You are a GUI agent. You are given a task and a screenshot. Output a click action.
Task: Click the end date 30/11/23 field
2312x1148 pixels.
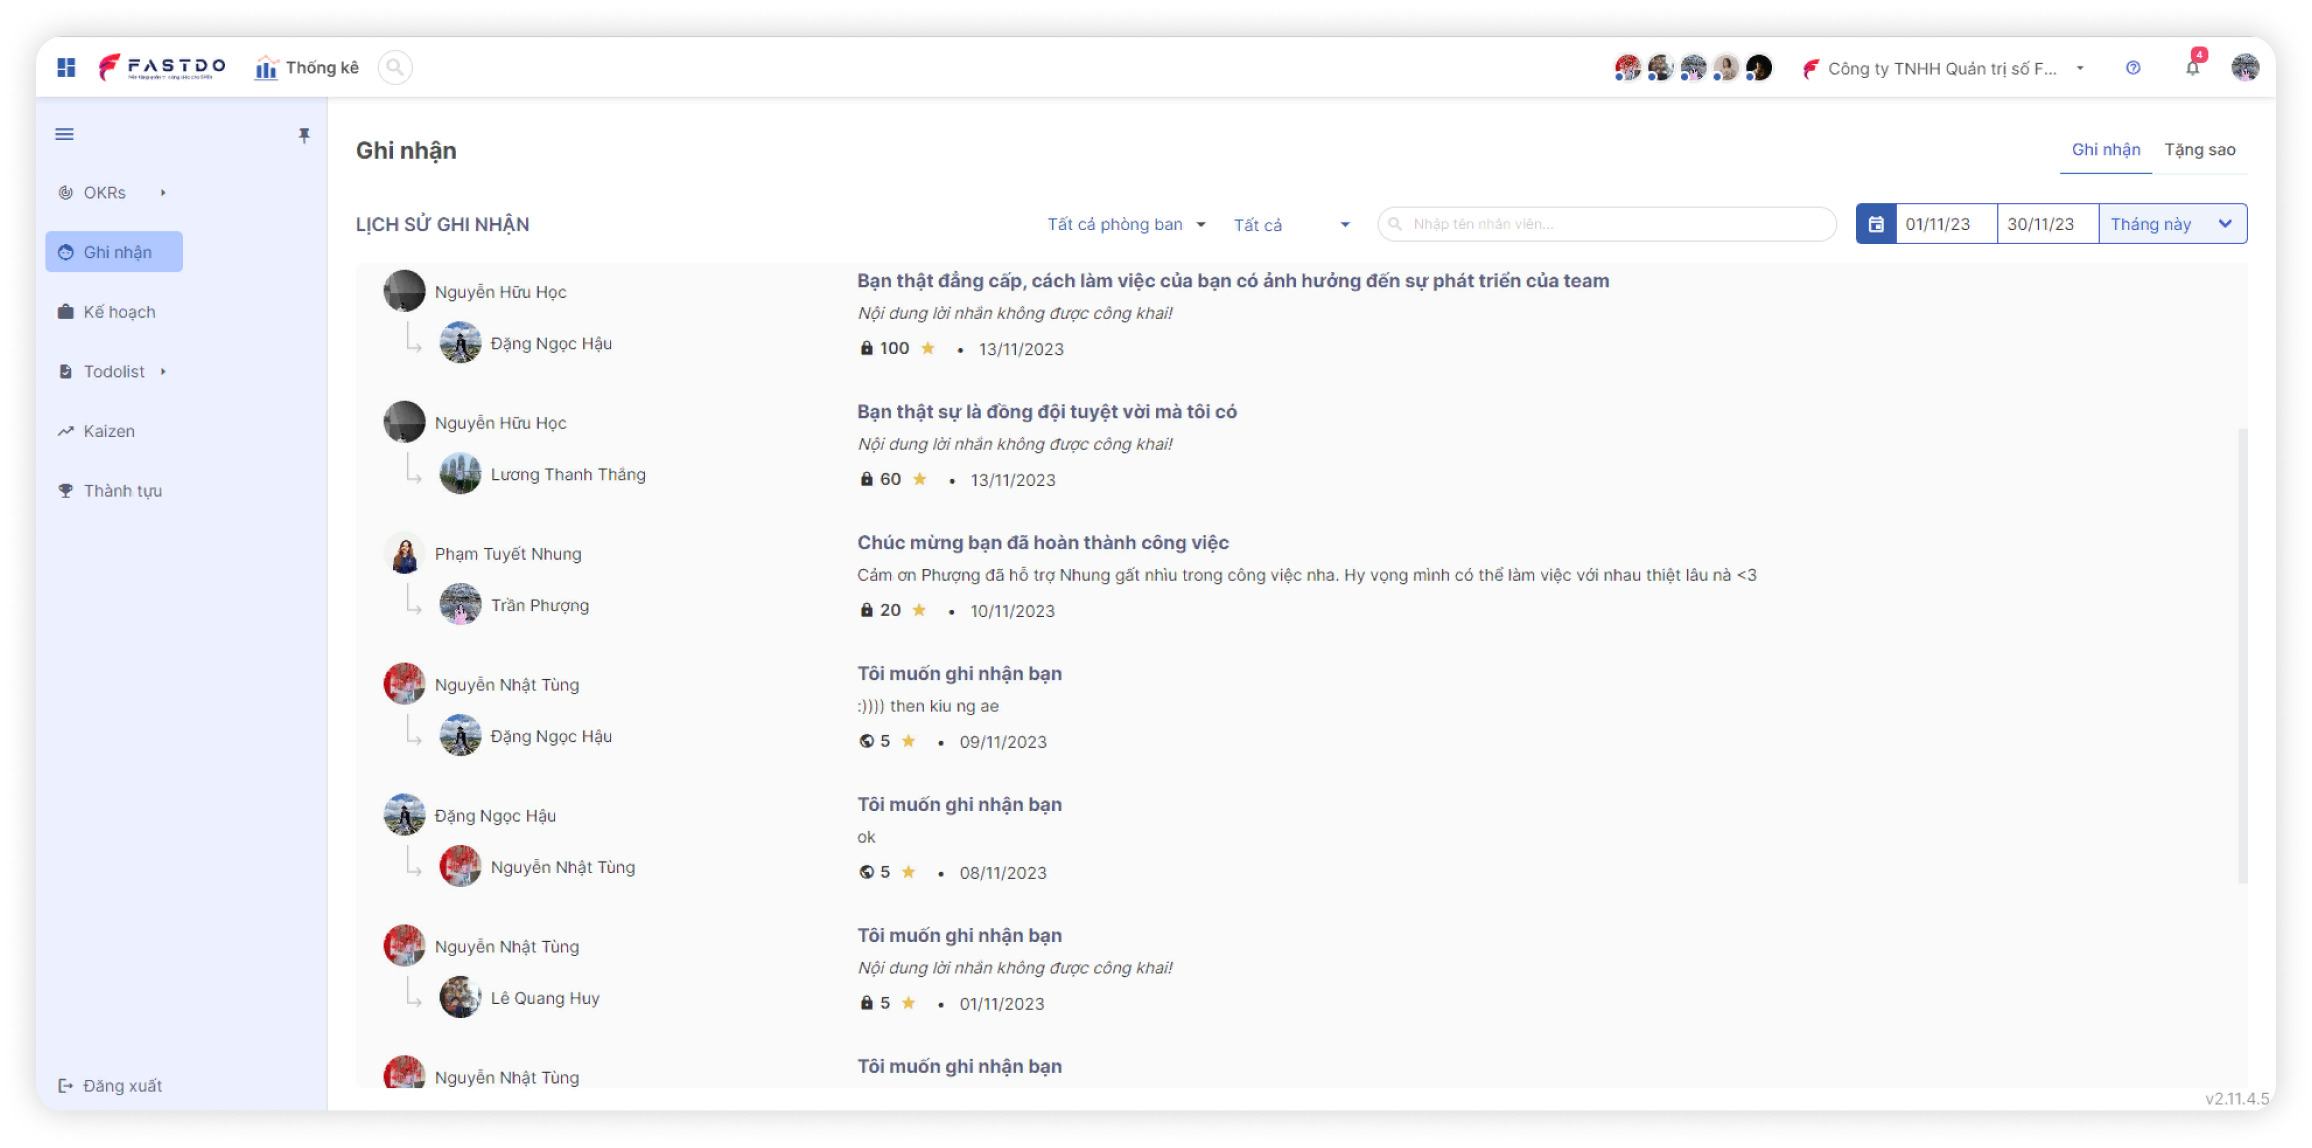click(2047, 224)
